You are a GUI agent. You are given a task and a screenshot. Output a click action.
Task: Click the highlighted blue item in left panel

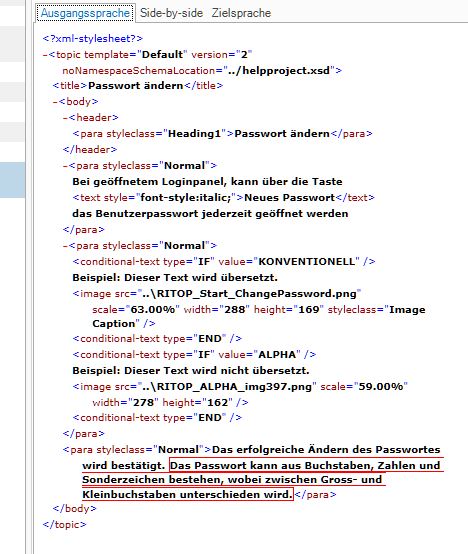coord(12,180)
